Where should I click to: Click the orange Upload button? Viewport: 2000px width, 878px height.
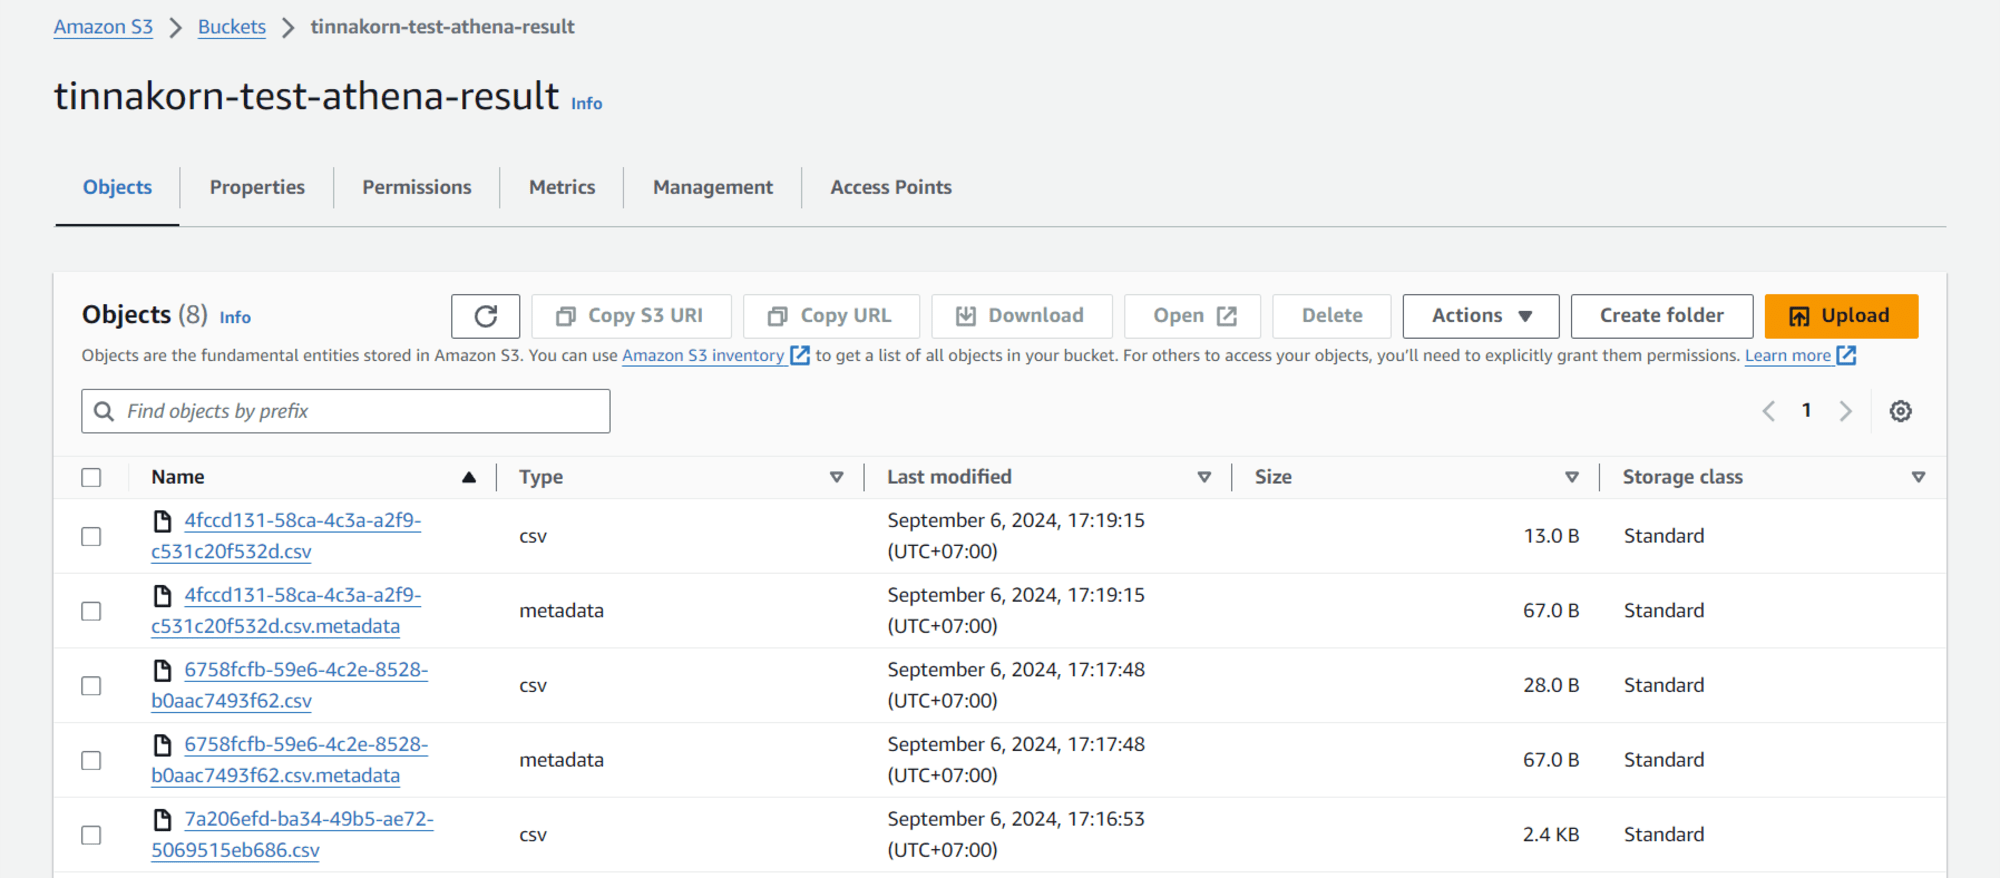click(1841, 316)
